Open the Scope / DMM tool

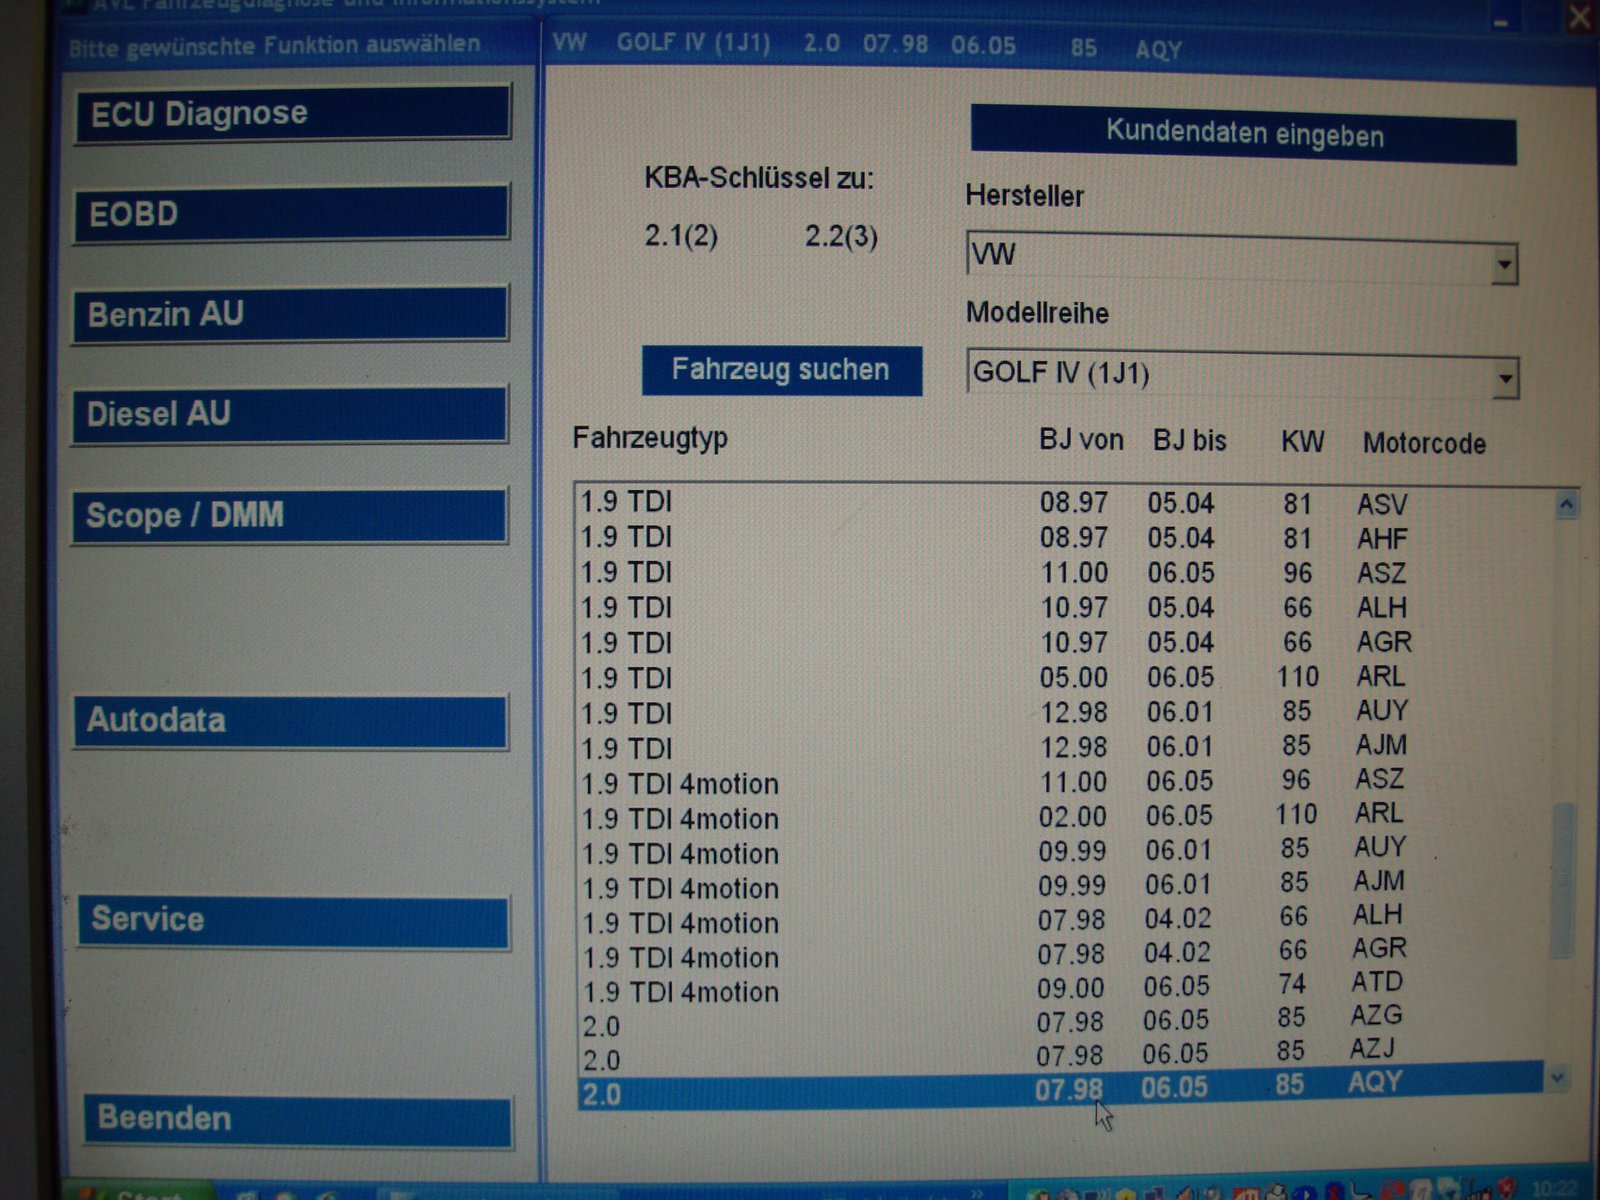coord(289,515)
